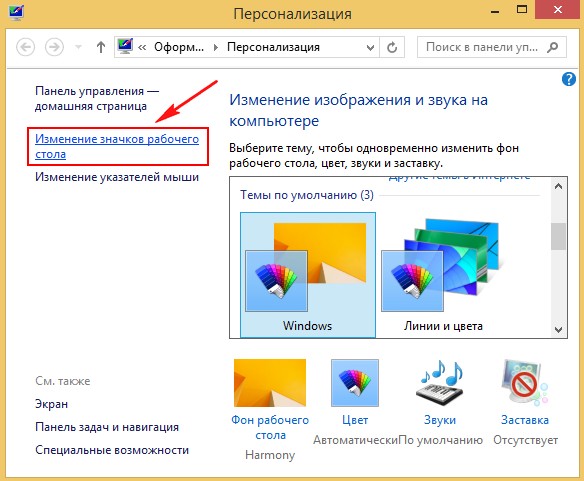Click the 'Отсутствует' screensaver value text
Viewport: 584px width, 481px height.
526,440
